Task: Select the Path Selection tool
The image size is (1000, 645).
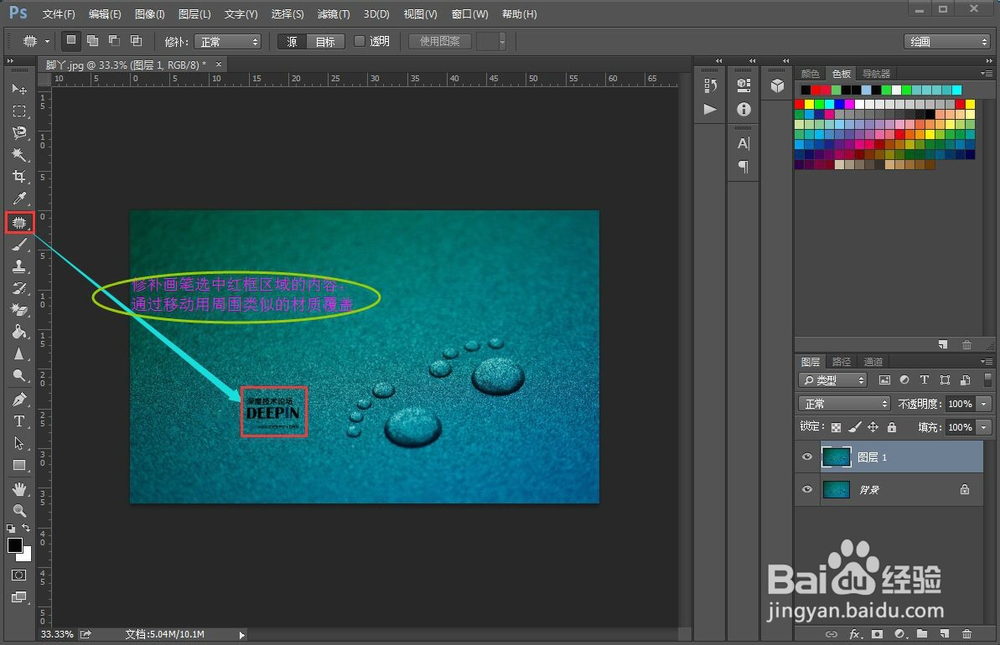Action: coord(19,443)
